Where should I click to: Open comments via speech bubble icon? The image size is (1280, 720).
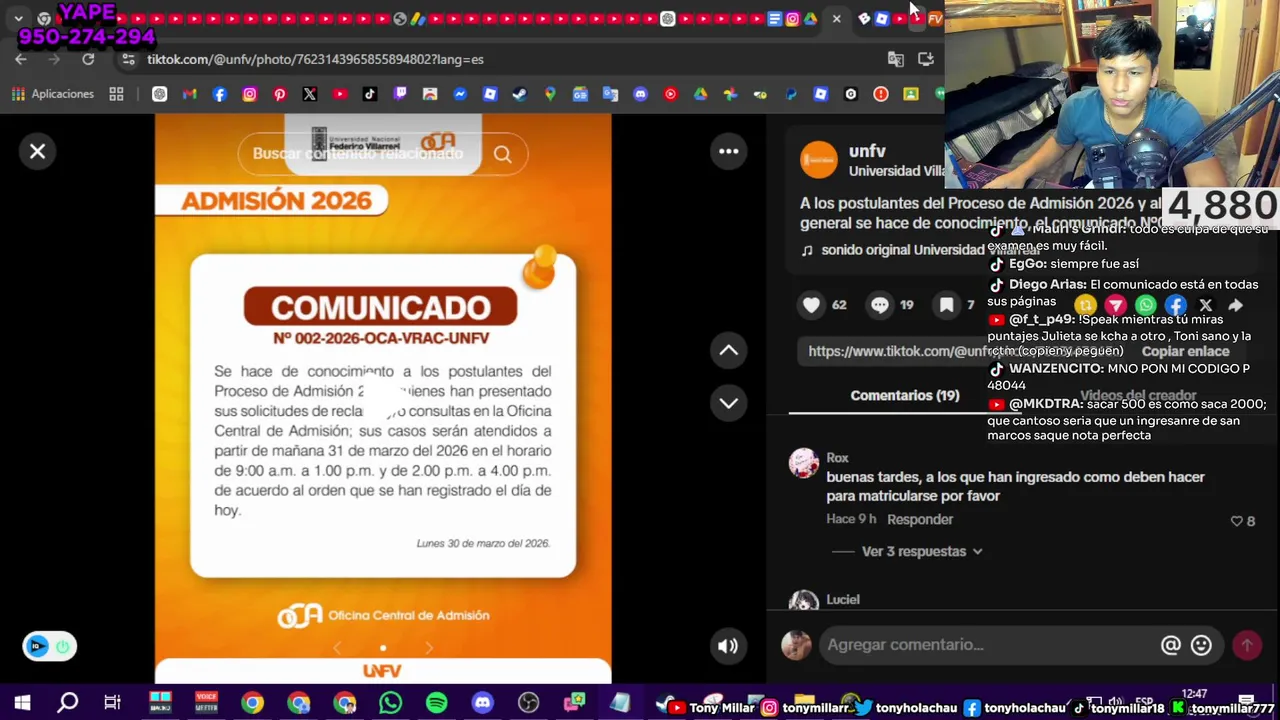point(880,305)
